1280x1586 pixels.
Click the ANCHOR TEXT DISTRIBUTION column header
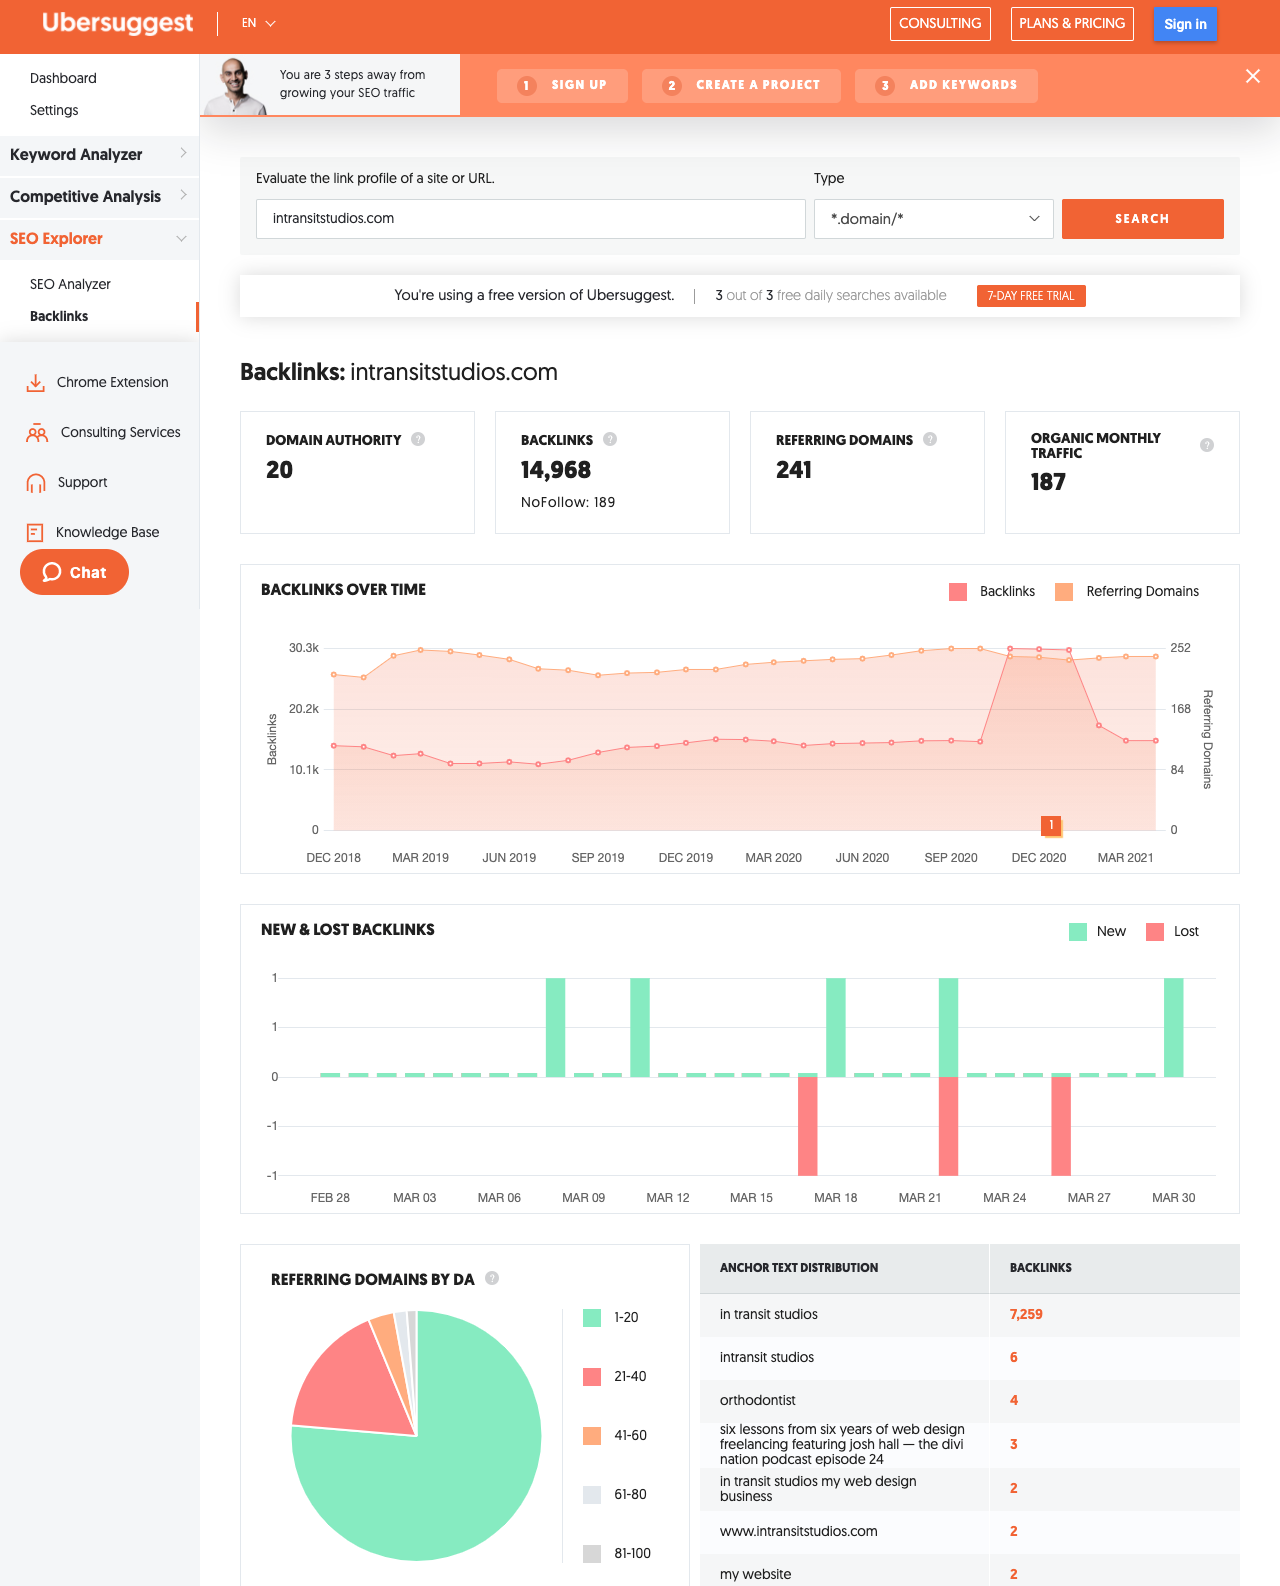coord(799,1268)
